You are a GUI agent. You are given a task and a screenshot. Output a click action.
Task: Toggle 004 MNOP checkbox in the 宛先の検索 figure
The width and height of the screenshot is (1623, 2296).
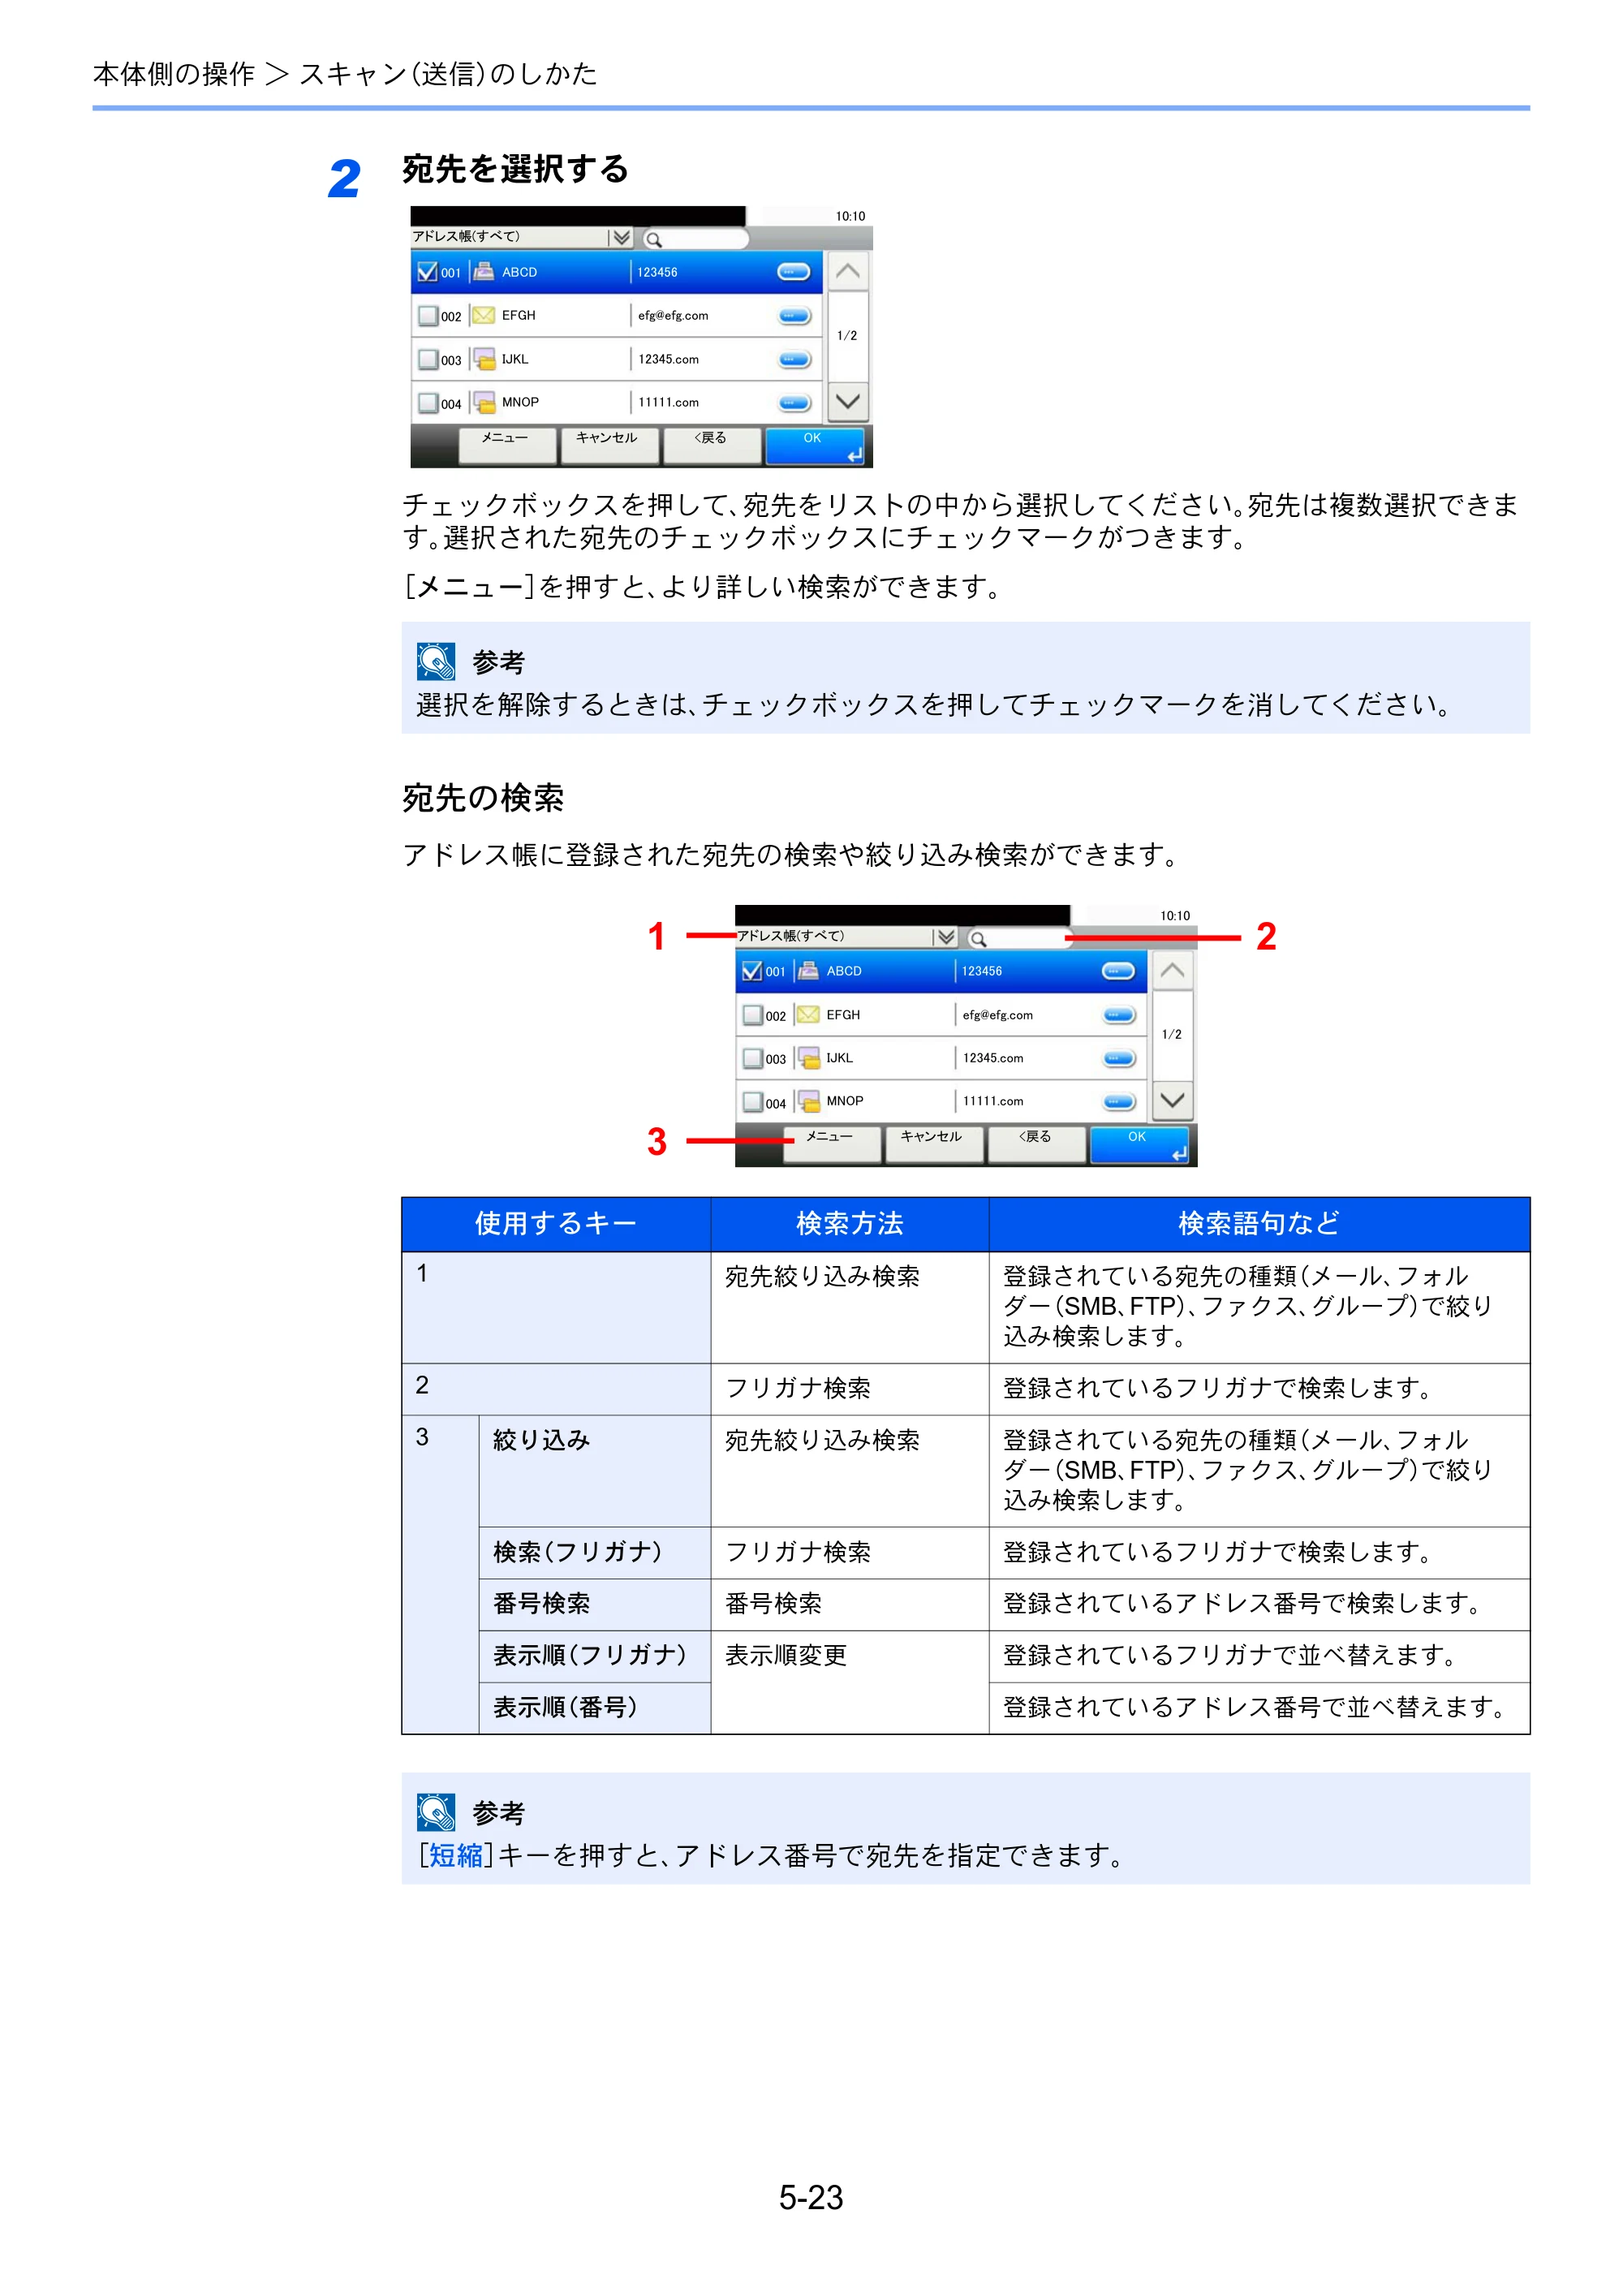[x=752, y=1102]
